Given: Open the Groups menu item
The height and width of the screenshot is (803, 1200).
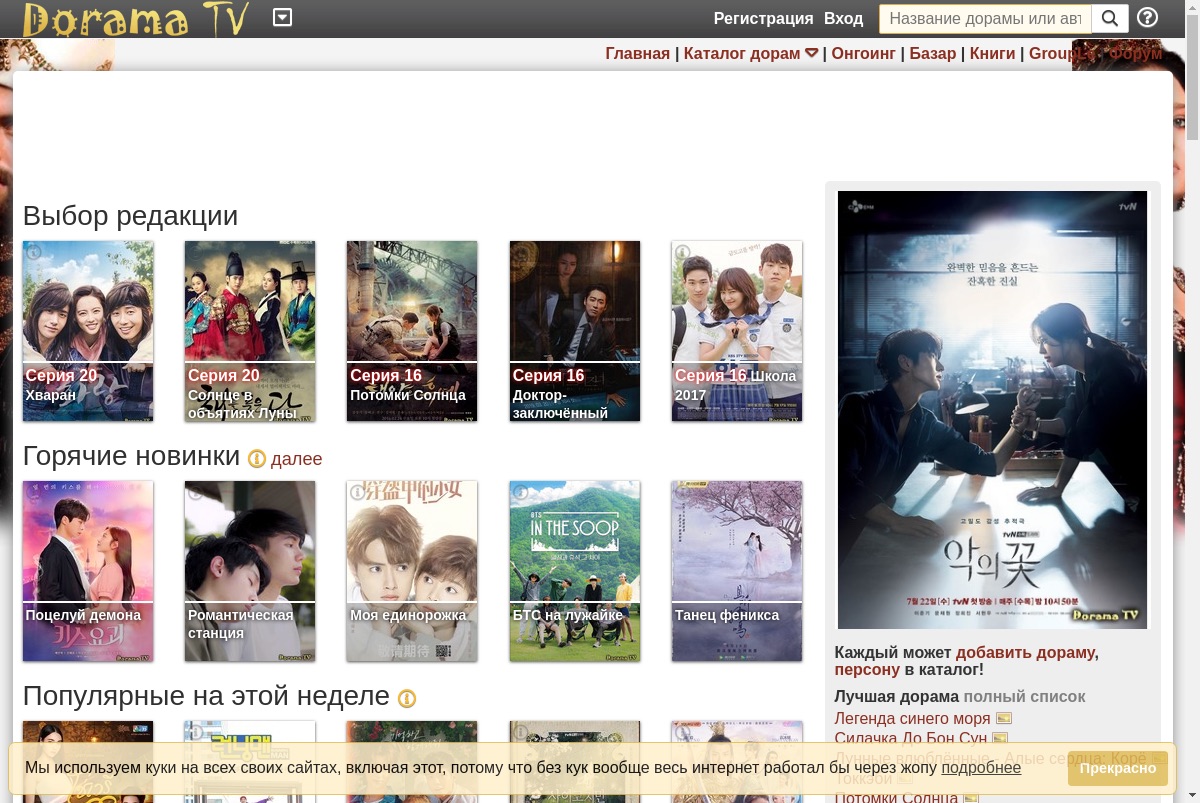Looking at the screenshot, I should (1062, 54).
